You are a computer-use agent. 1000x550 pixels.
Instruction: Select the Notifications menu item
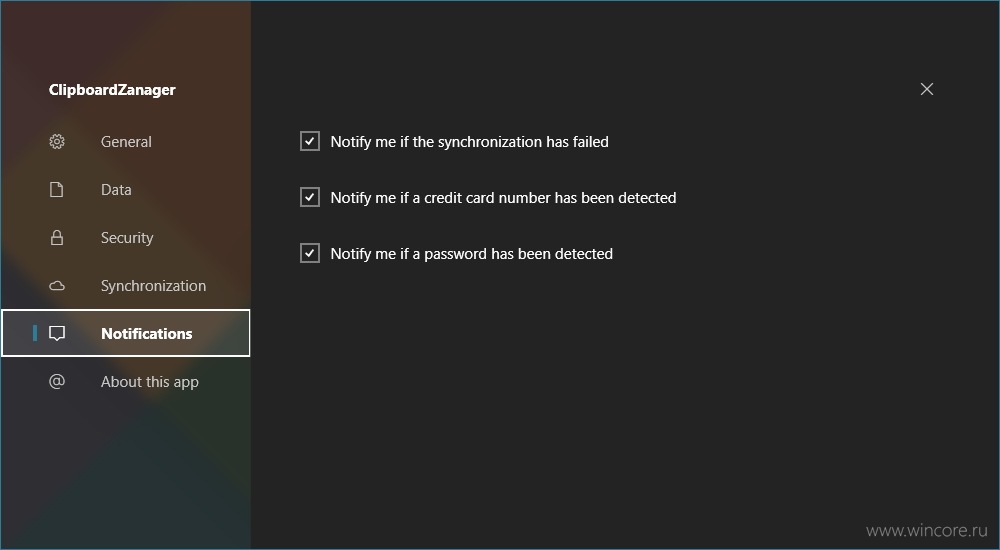tap(125, 333)
